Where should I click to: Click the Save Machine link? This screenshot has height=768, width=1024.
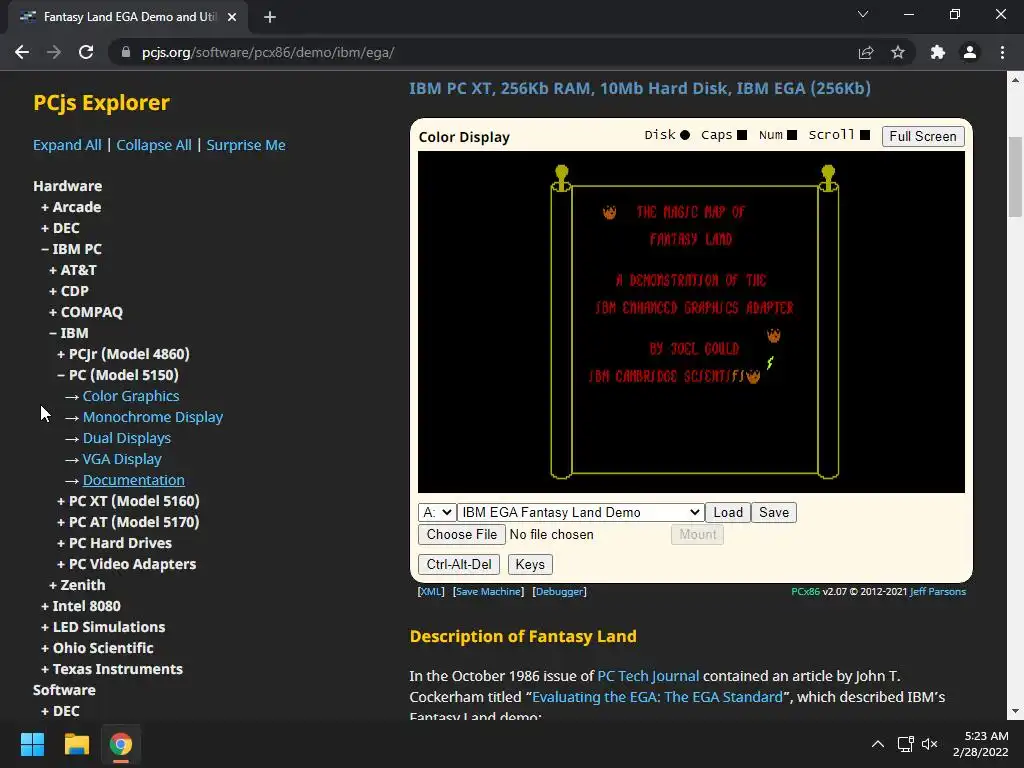coord(488,592)
